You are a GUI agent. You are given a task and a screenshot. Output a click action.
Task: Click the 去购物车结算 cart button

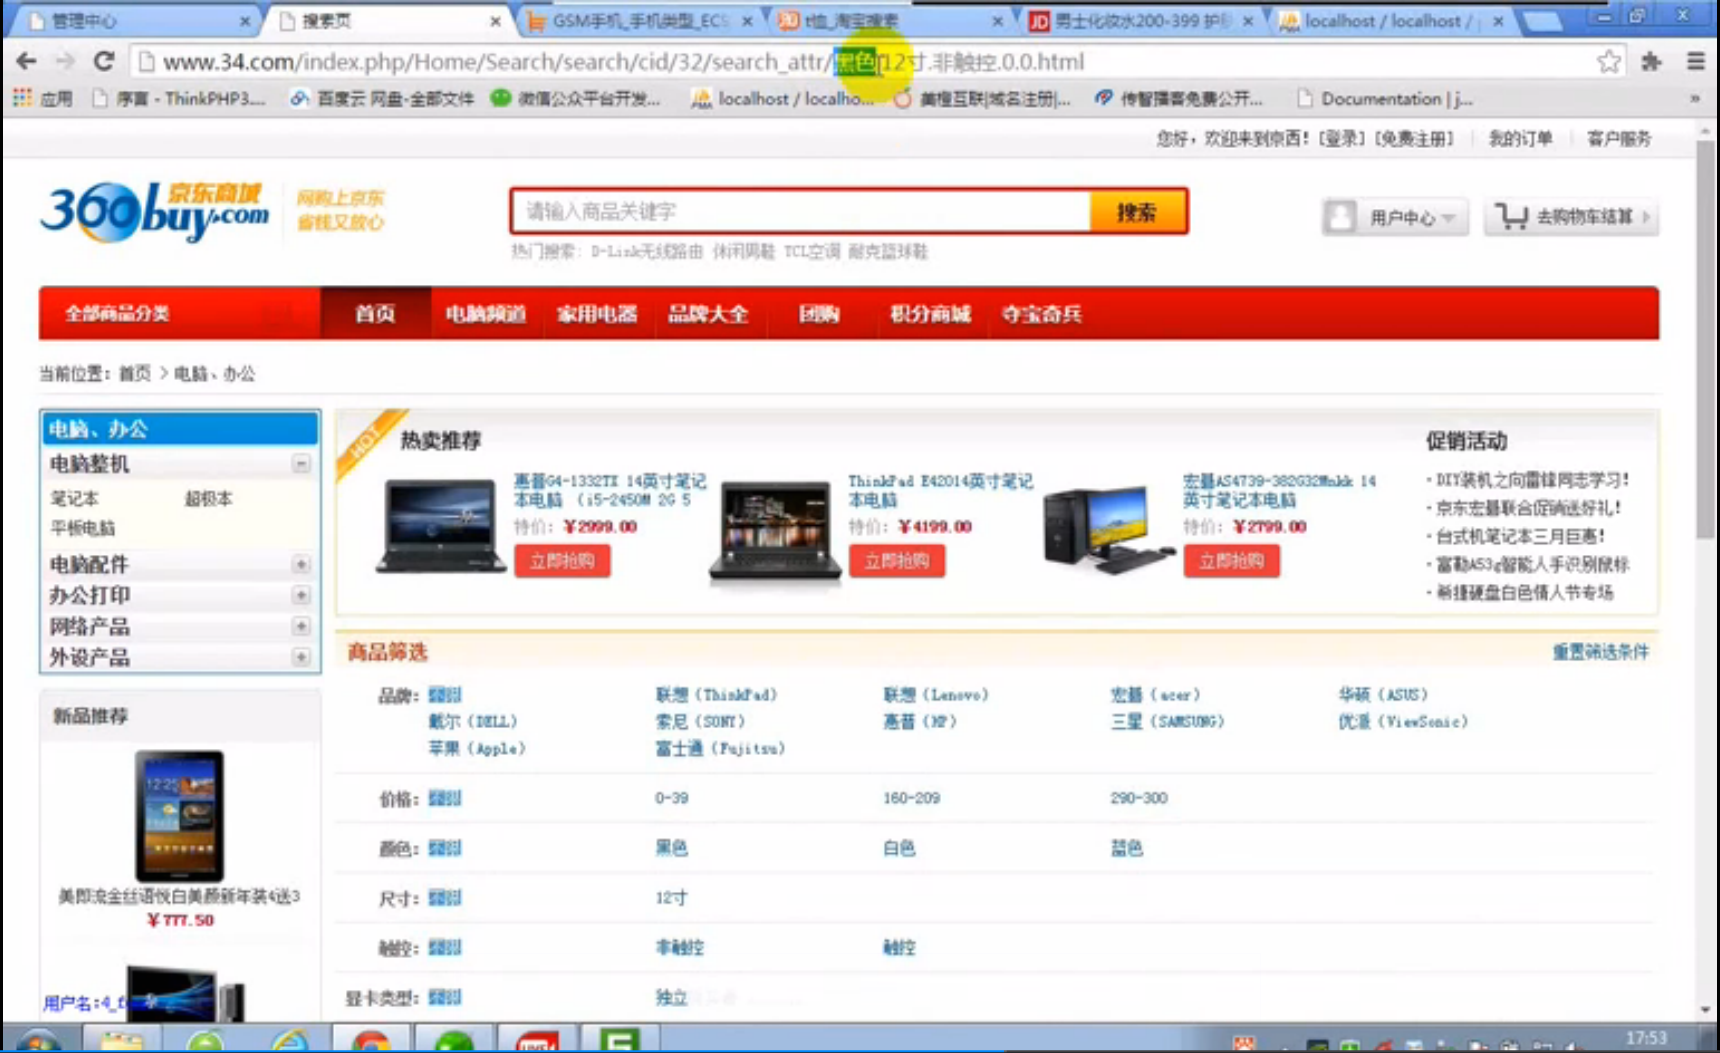(x=1571, y=217)
